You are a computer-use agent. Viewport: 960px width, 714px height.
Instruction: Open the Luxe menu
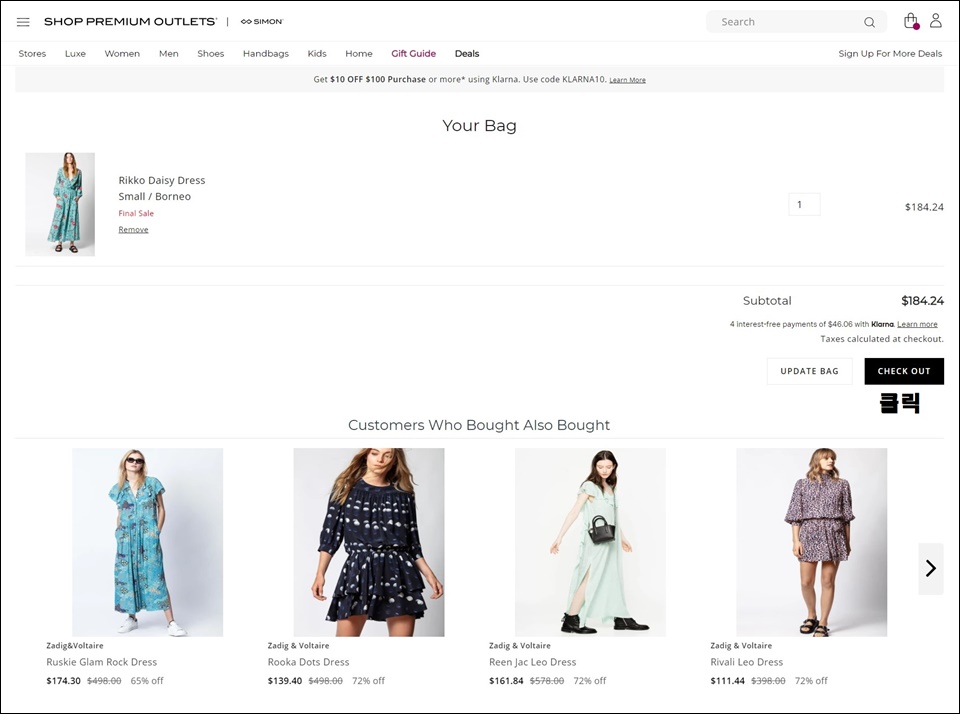tap(75, 54)
